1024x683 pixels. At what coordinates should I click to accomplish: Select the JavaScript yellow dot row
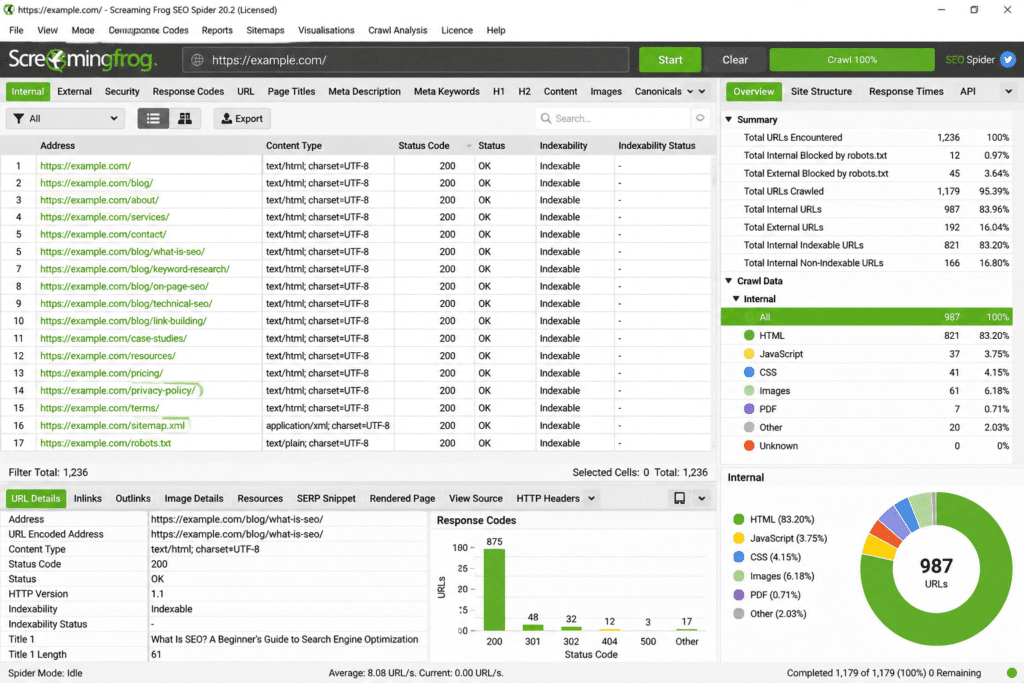(867, 354)
